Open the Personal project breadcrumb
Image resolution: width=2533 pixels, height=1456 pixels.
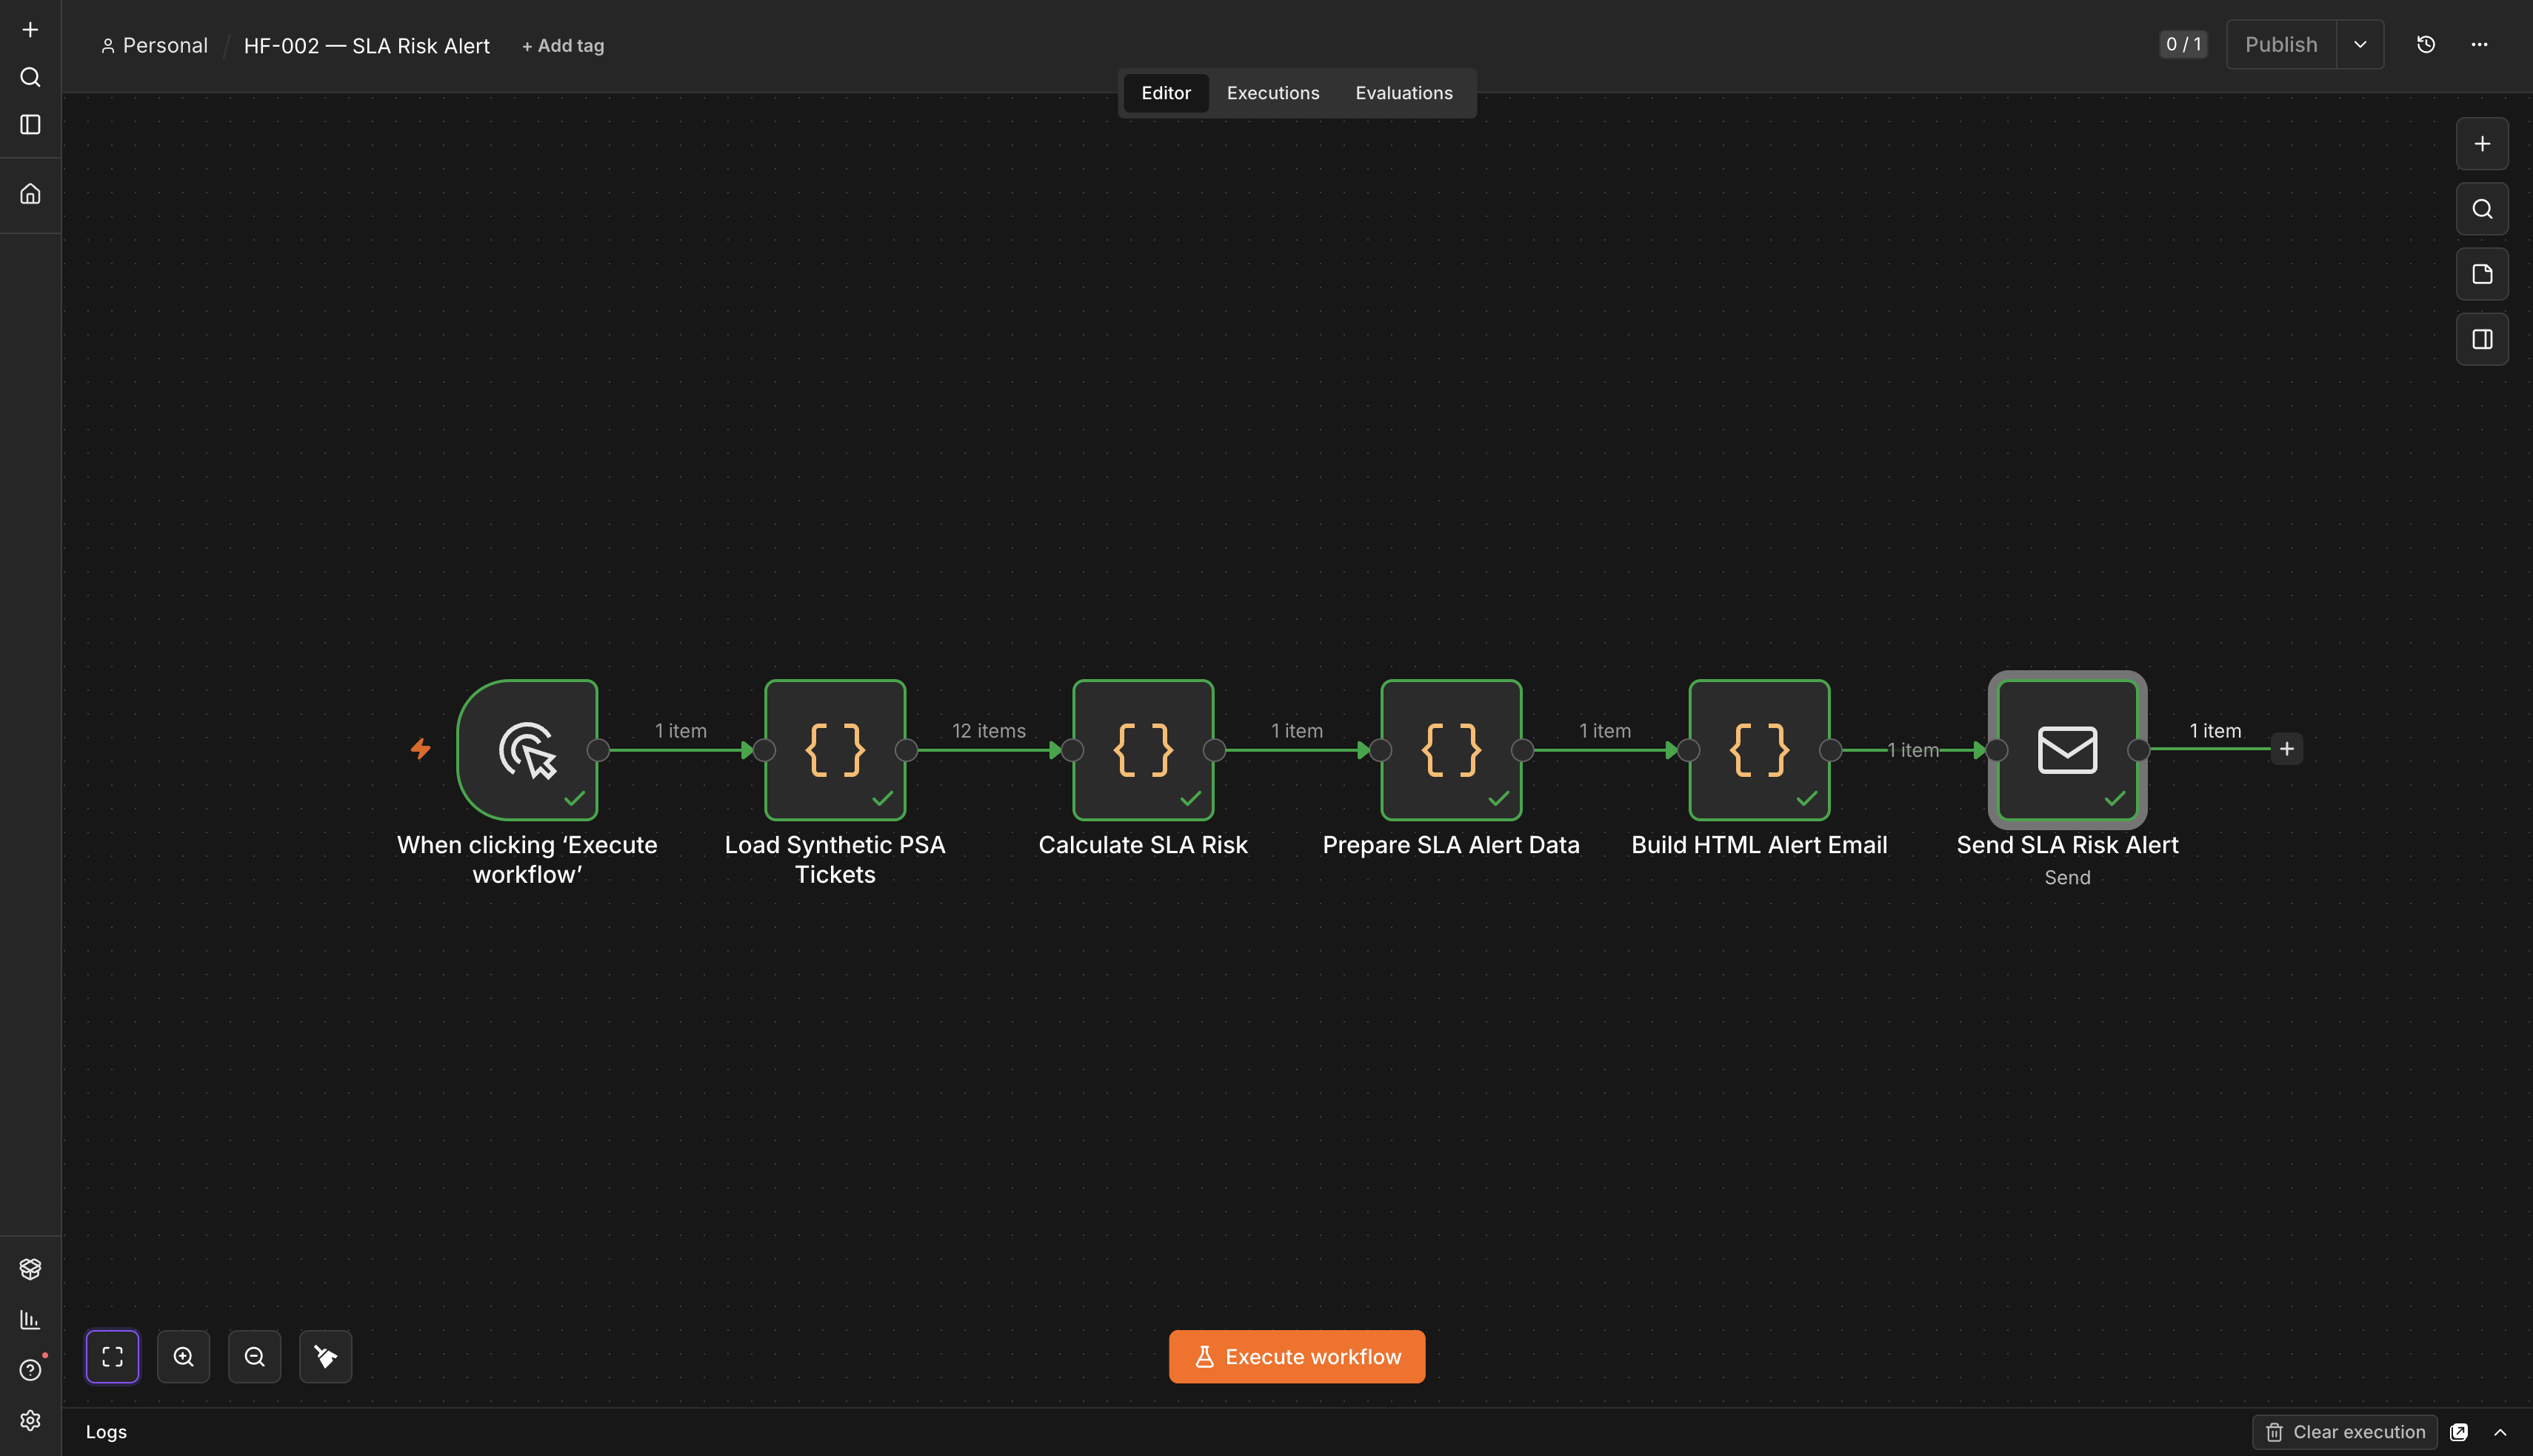click(x=155, y=46)
